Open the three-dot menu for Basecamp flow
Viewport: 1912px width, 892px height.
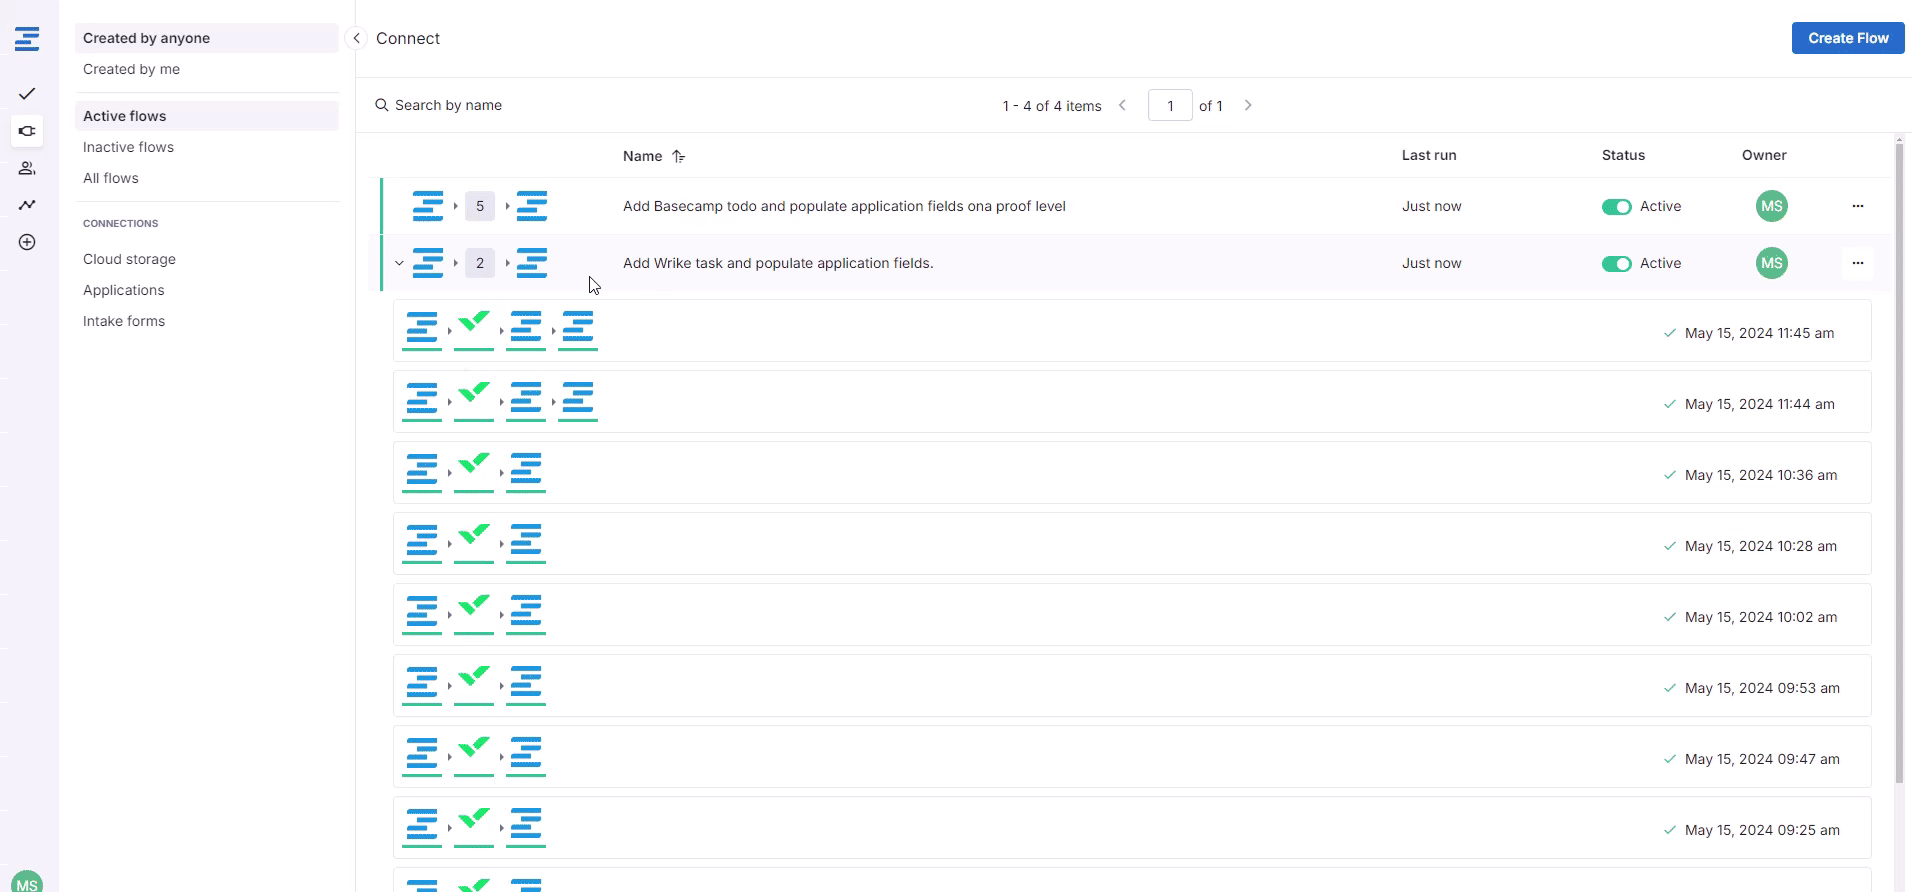point(1857,206)
